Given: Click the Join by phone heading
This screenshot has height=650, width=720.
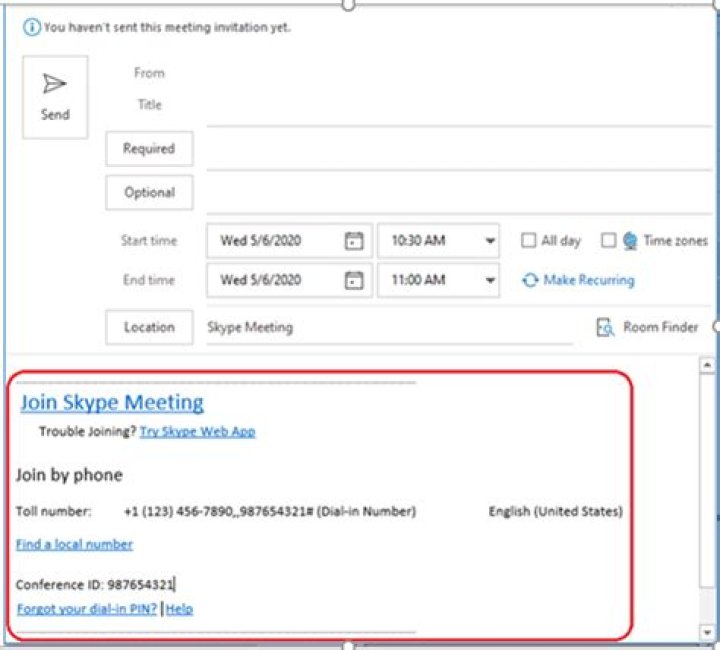Looking at the screenshot, I should [69, 475].
